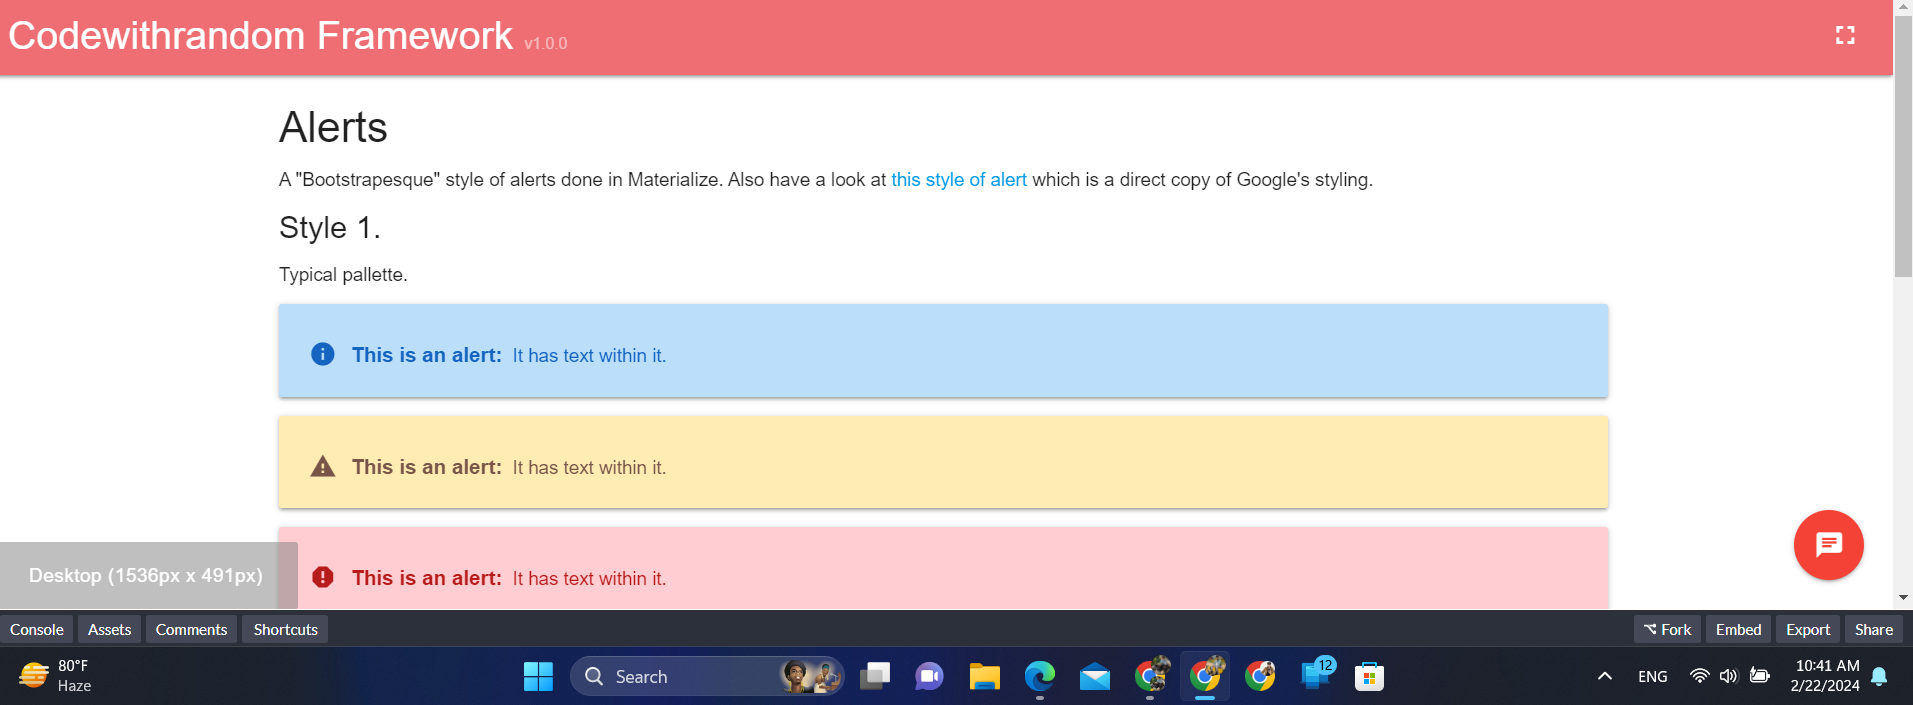Click the fullscreen icon in the header
The image size is (1913, 705).
(1845, 36)
